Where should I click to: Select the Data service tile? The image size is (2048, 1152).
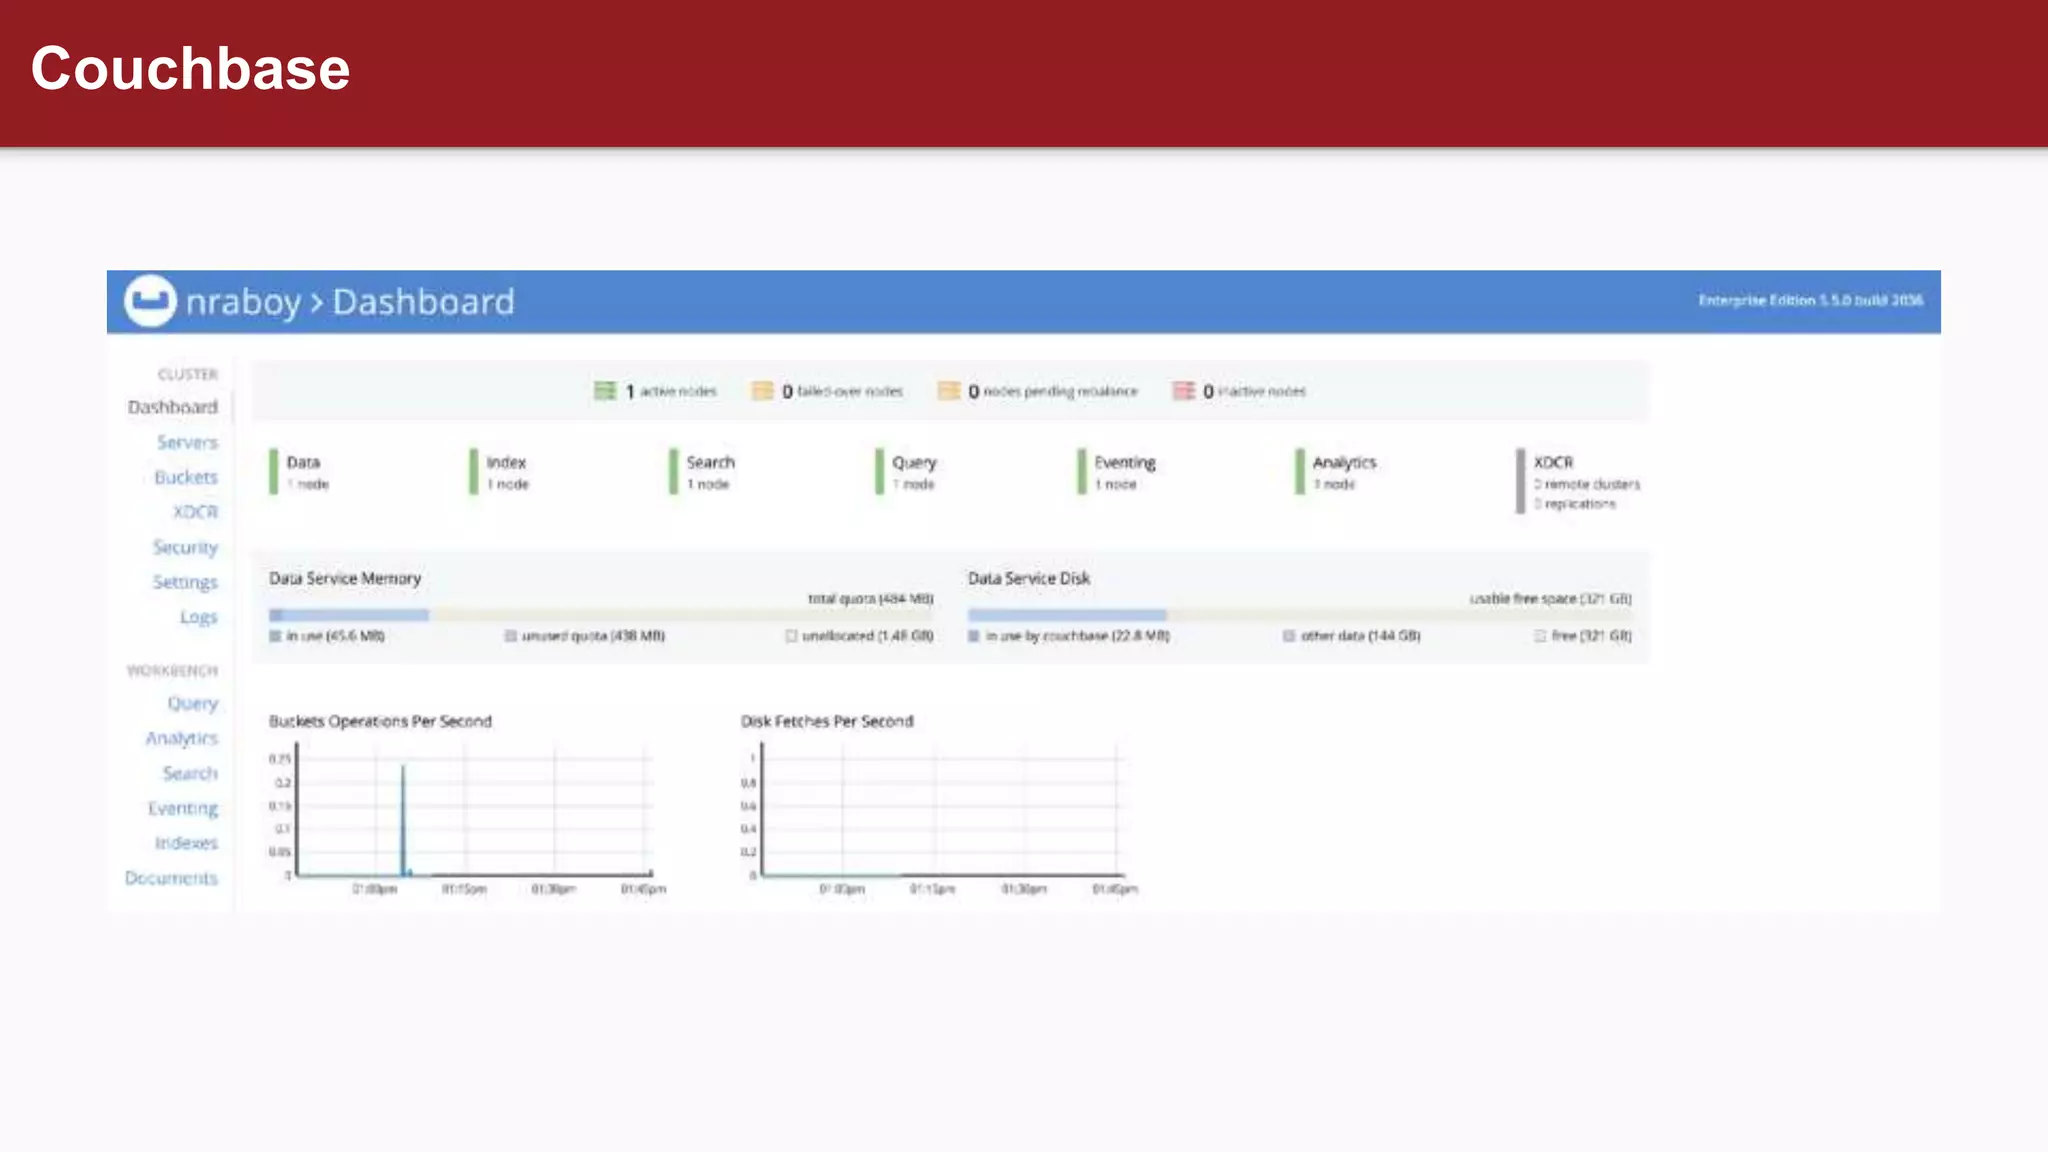click(299, 472)
